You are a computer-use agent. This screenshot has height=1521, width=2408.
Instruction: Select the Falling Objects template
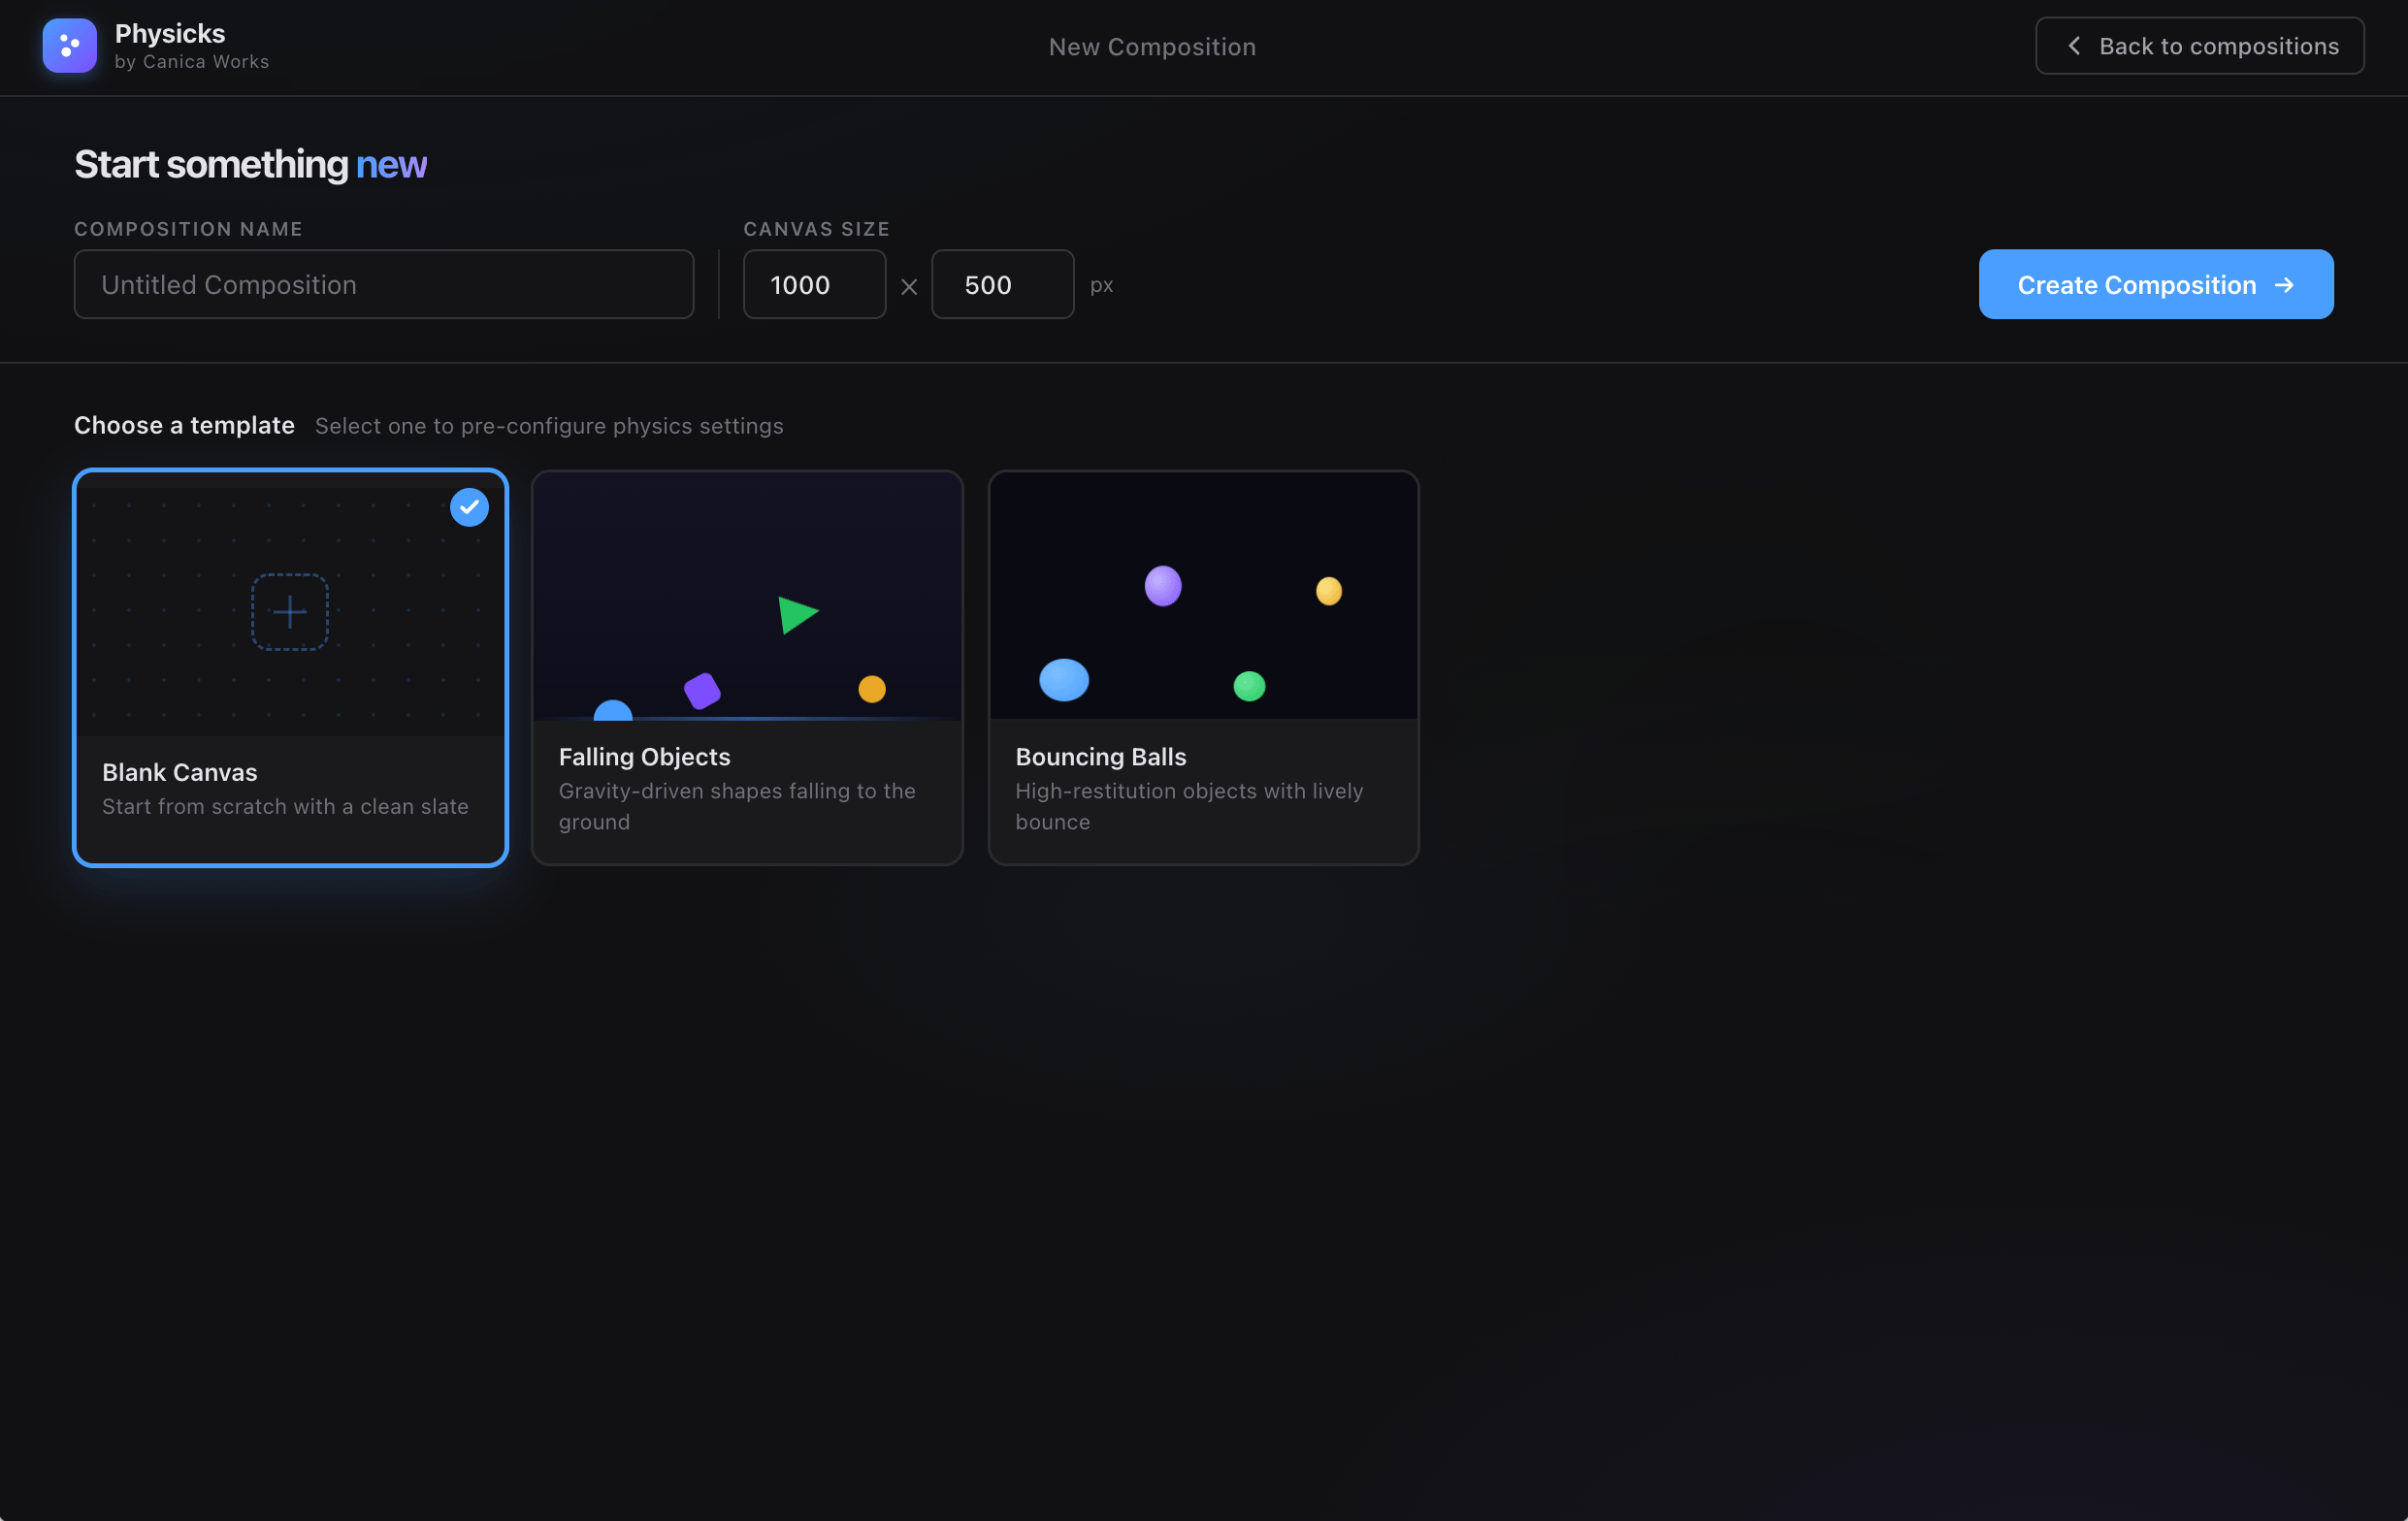(x=747, y=668)
